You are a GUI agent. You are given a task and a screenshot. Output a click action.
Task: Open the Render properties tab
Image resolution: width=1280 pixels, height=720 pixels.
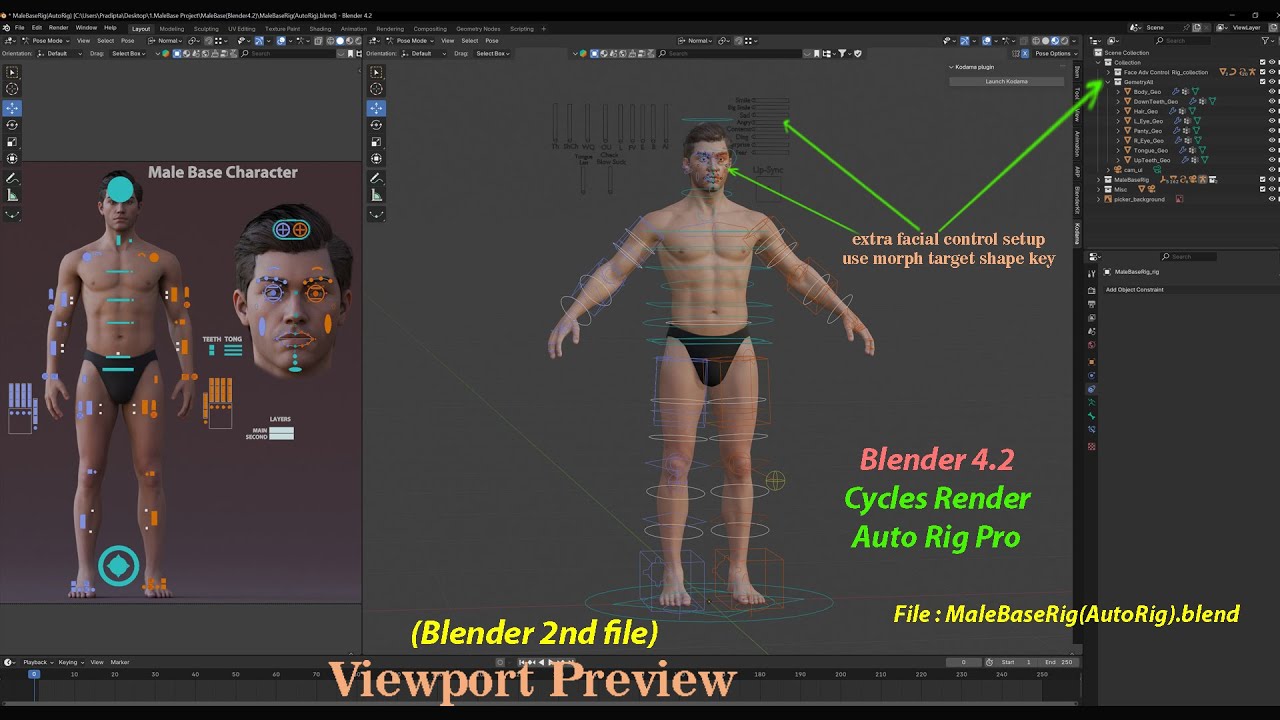[1091, 290]
